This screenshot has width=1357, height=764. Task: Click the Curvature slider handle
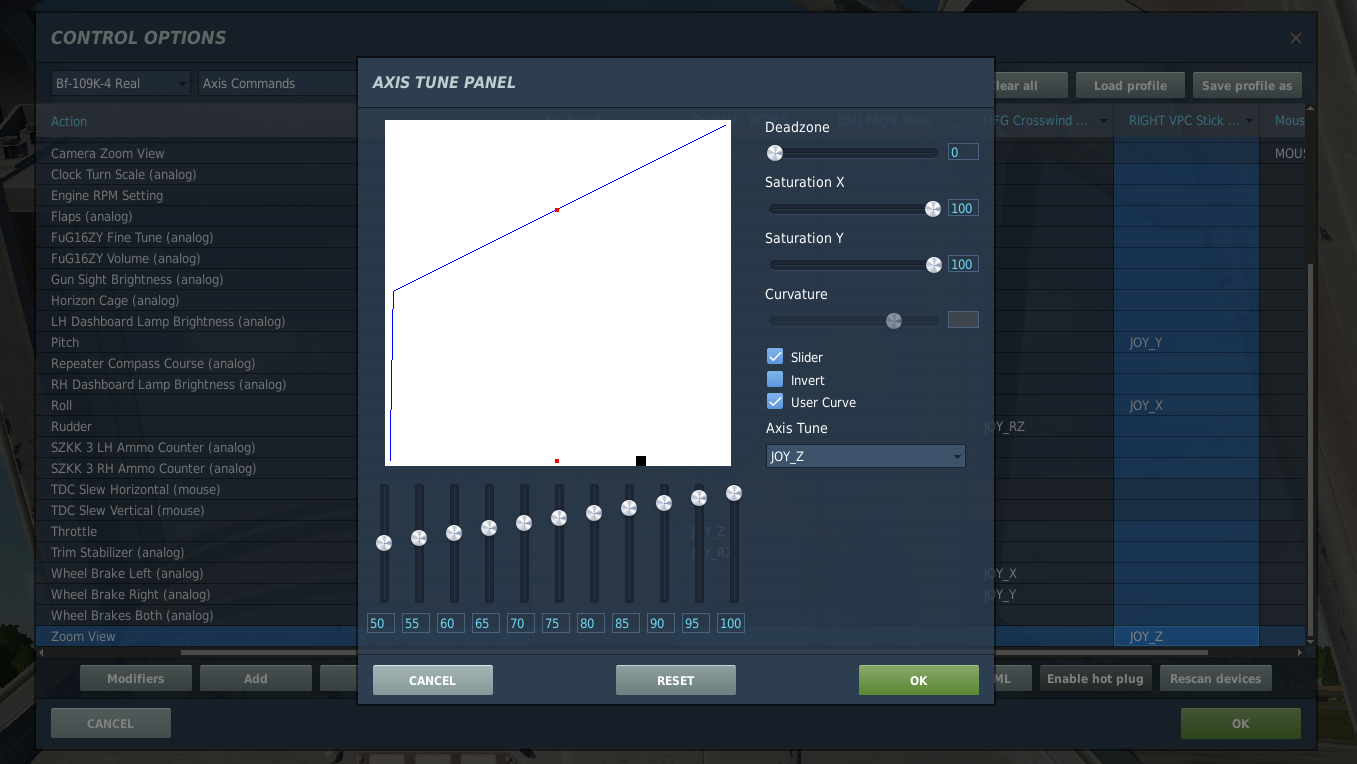pyautogui.click(x=894, y=321)
